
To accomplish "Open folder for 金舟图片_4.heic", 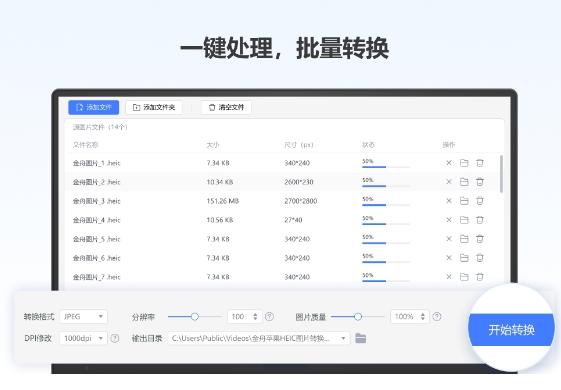I will (464, 220).
